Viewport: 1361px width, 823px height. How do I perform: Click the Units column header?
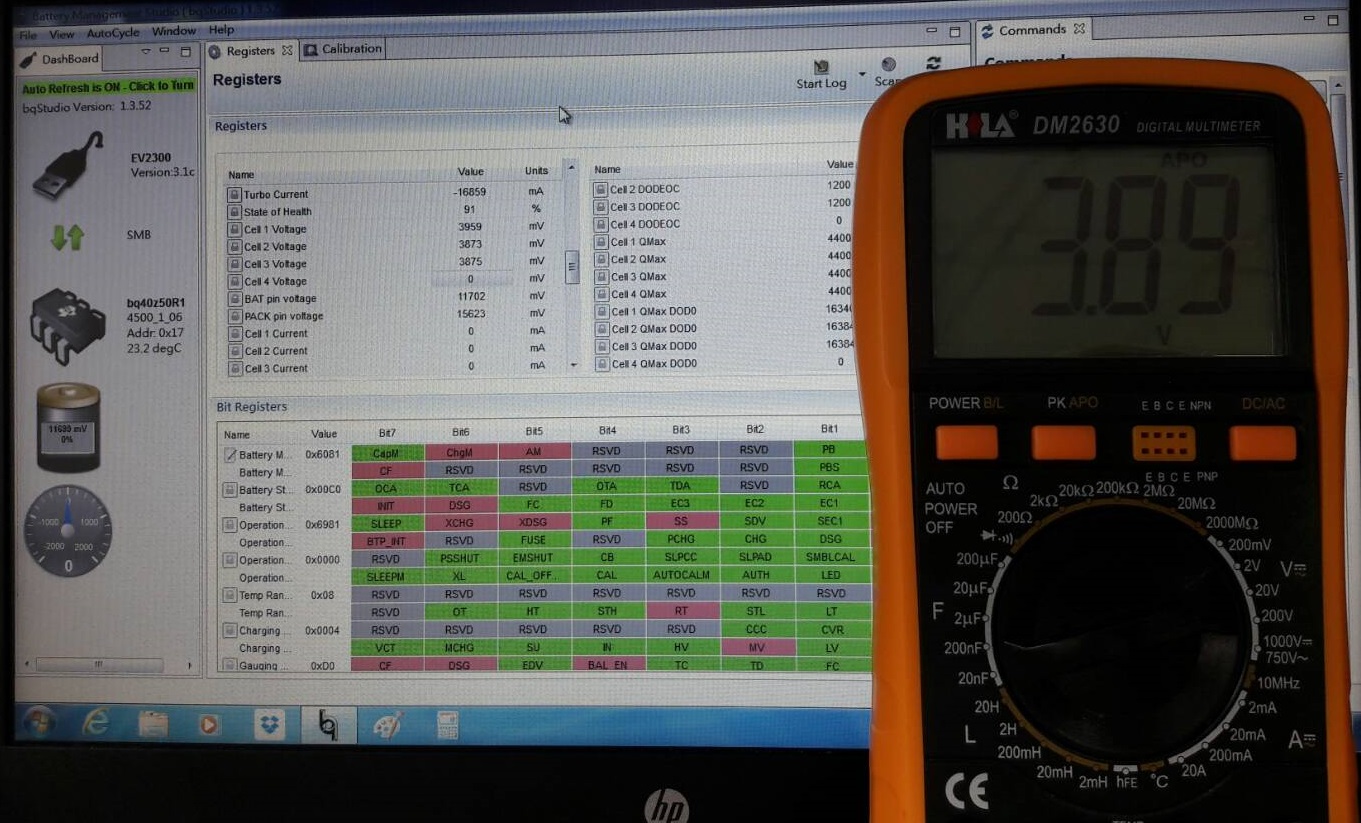[537, 171]
